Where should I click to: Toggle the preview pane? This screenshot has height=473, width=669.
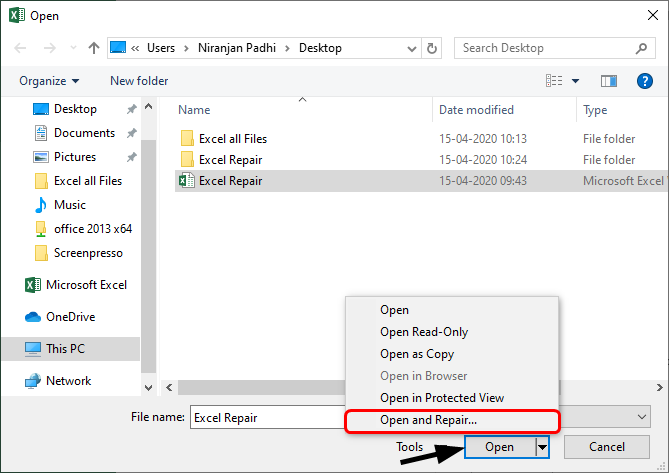pyautogui.click(x=608, y=81)
